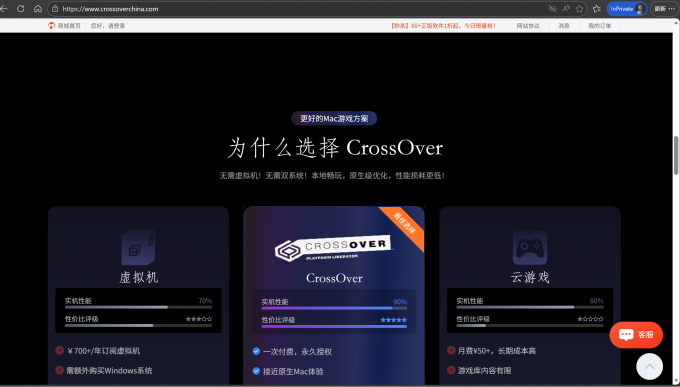Click the red X beside 需额外购买Windows系统
This screenshot has width=680, height=387.
[60, 370]
